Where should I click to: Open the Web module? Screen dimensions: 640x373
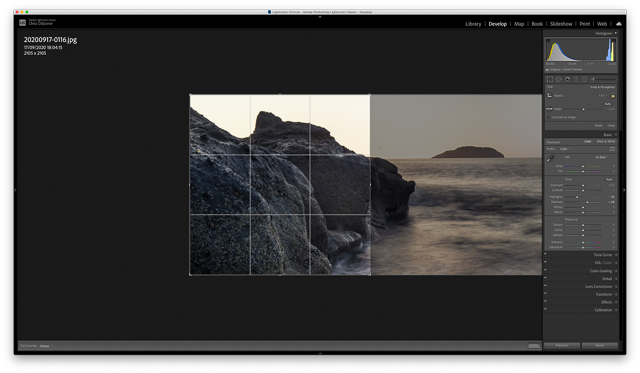pyautogui.click(x=602, y=24)
